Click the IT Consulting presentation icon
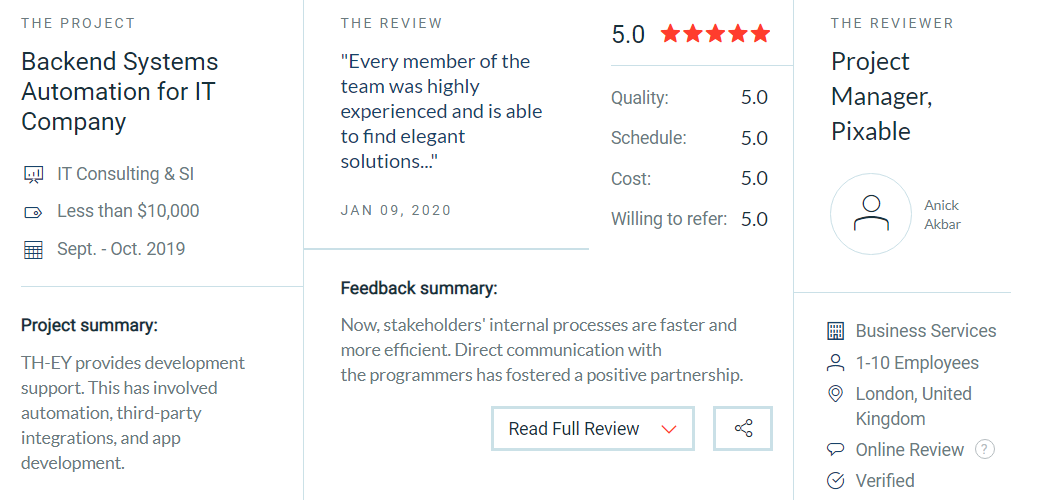 [x=33, y=175]
